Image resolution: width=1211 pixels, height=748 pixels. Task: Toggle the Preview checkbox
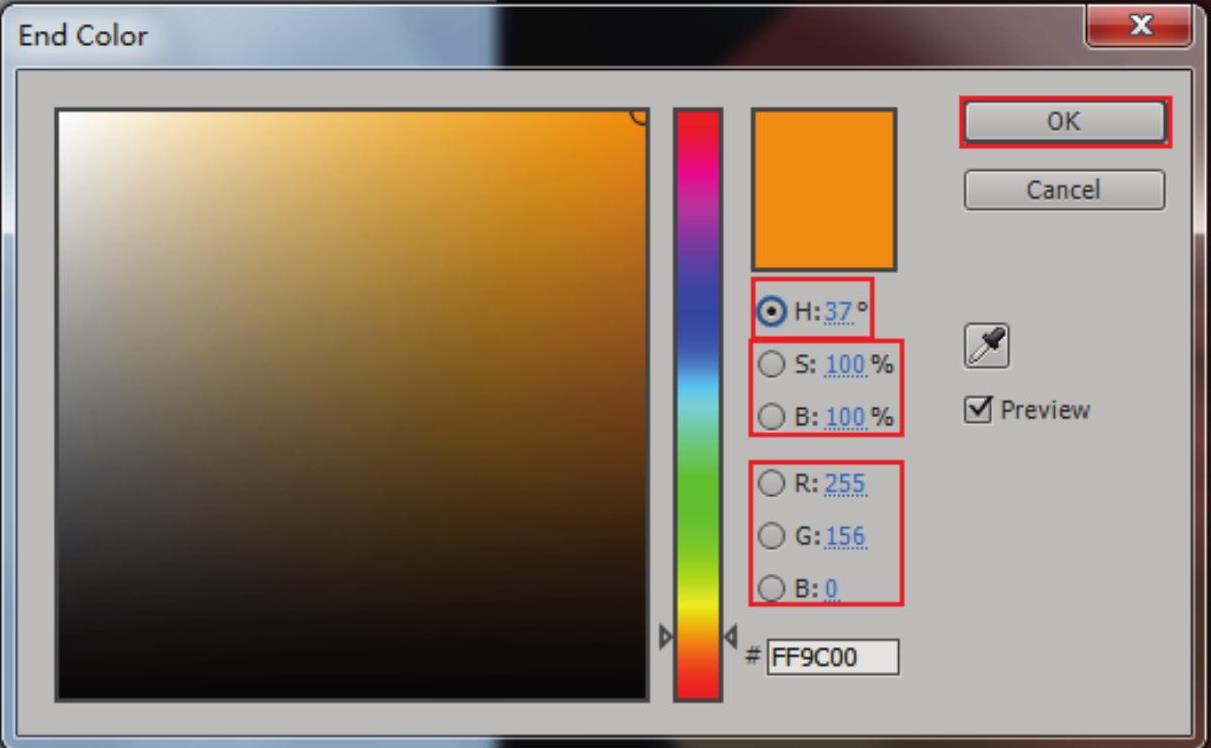978,409
